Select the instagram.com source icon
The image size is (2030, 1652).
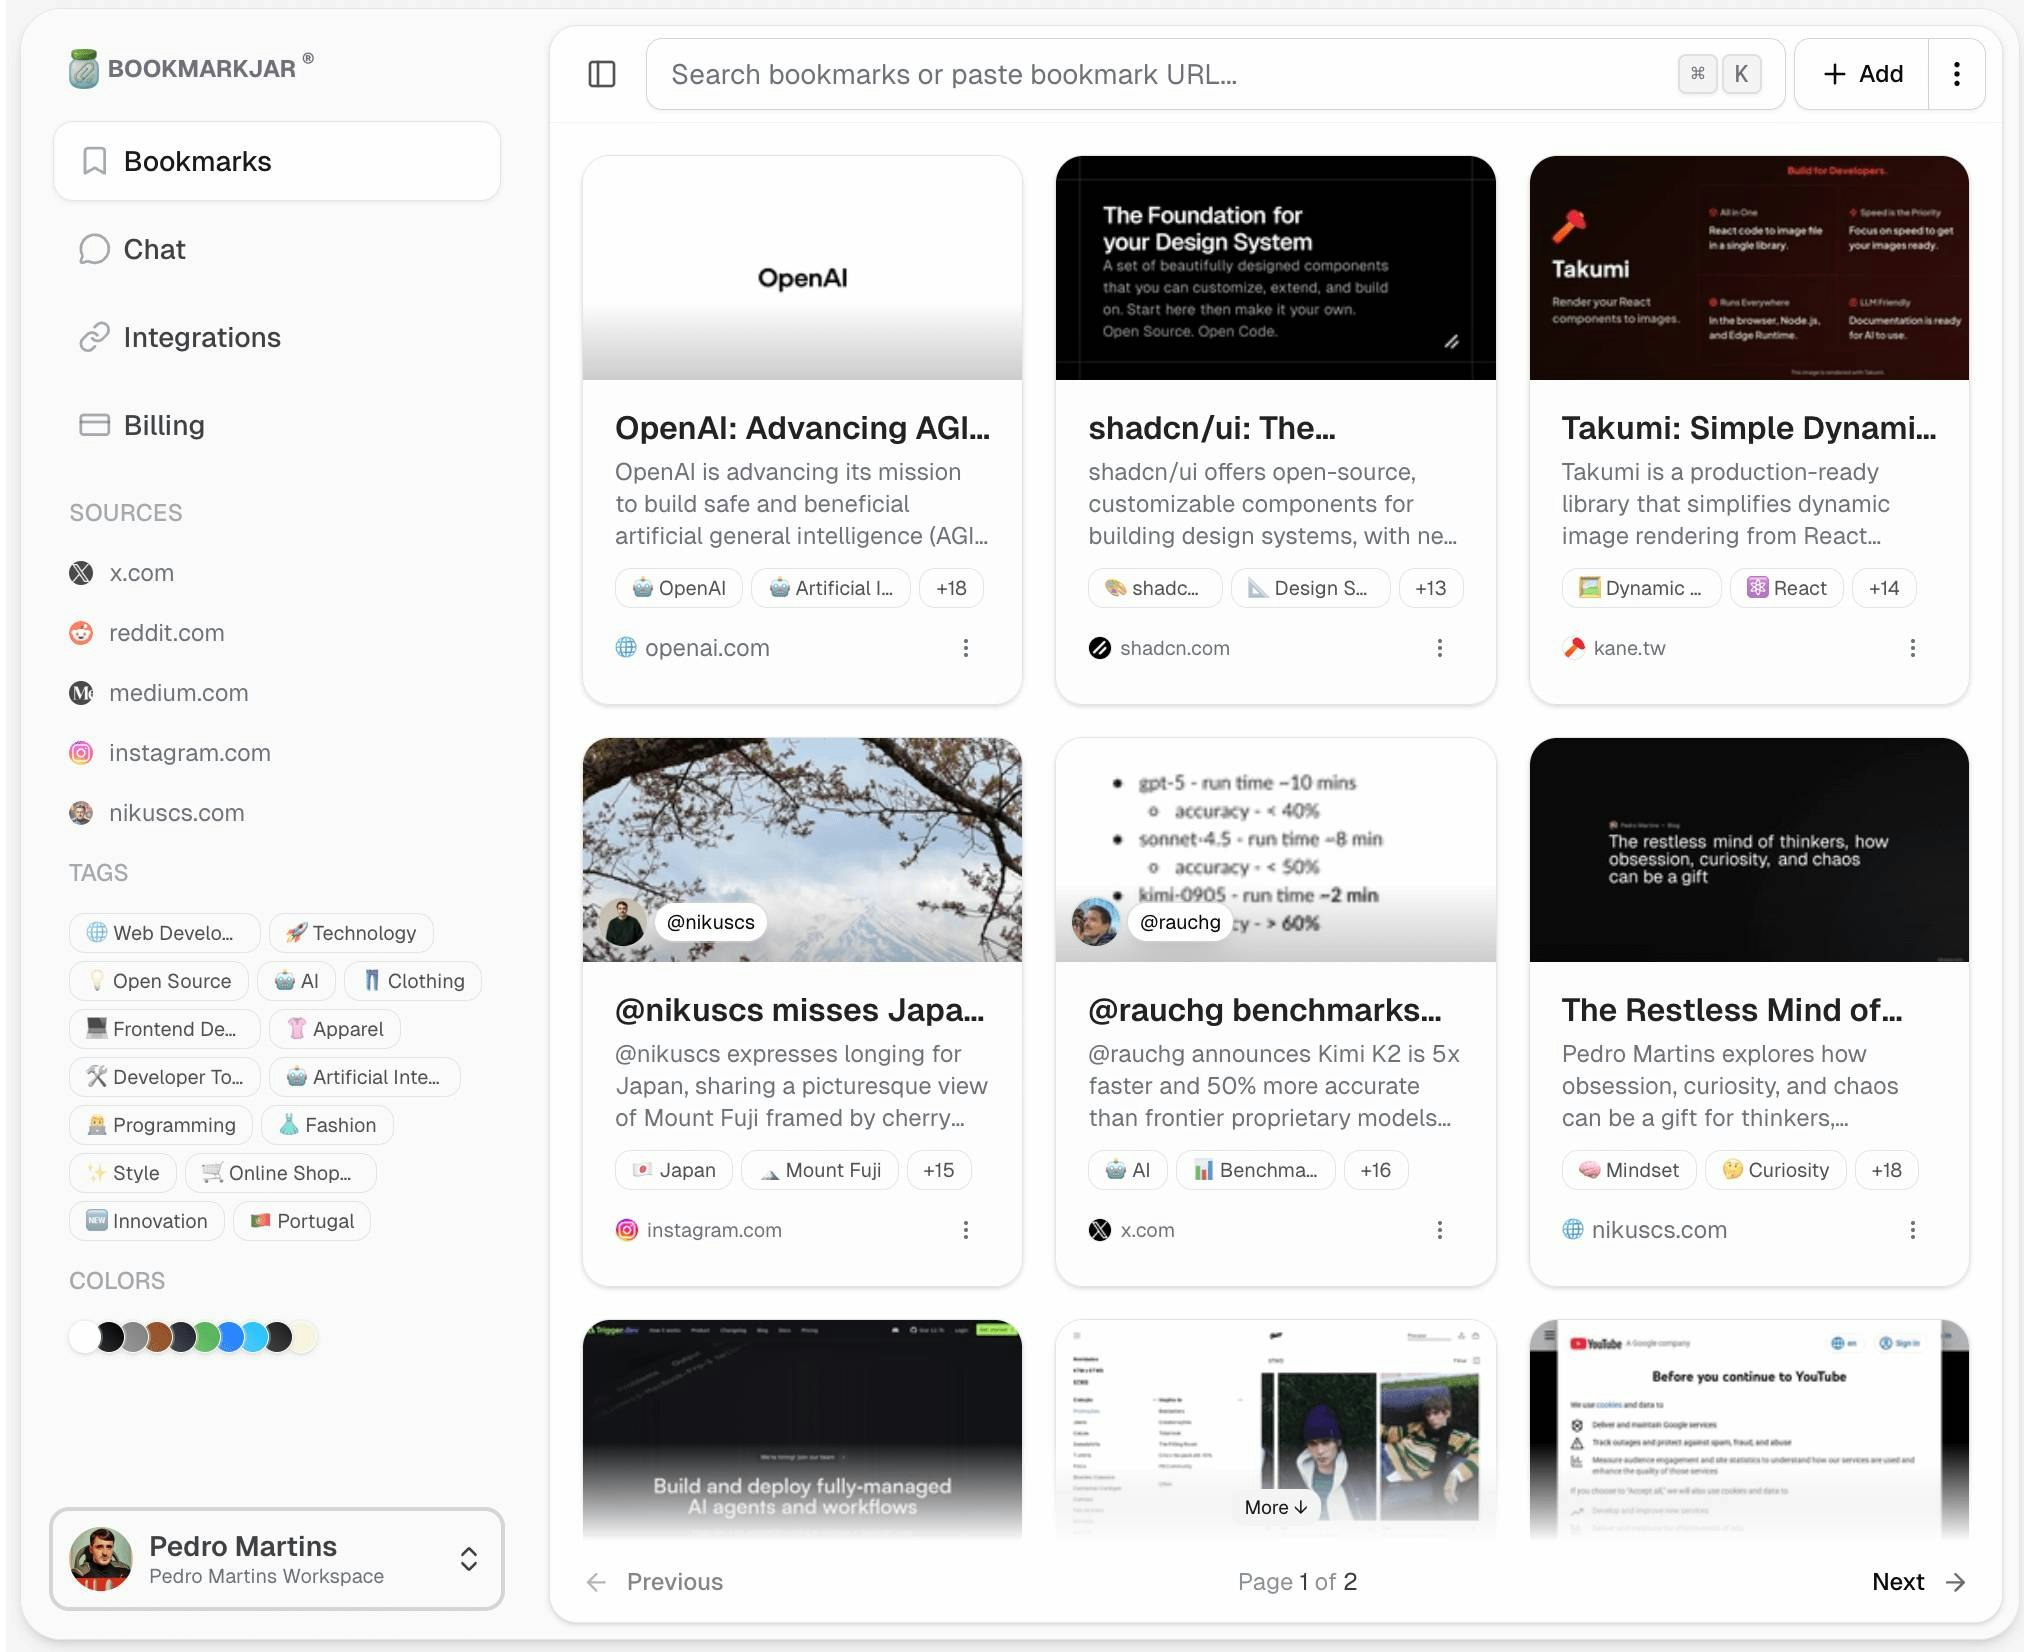click(x=80, y=753)
